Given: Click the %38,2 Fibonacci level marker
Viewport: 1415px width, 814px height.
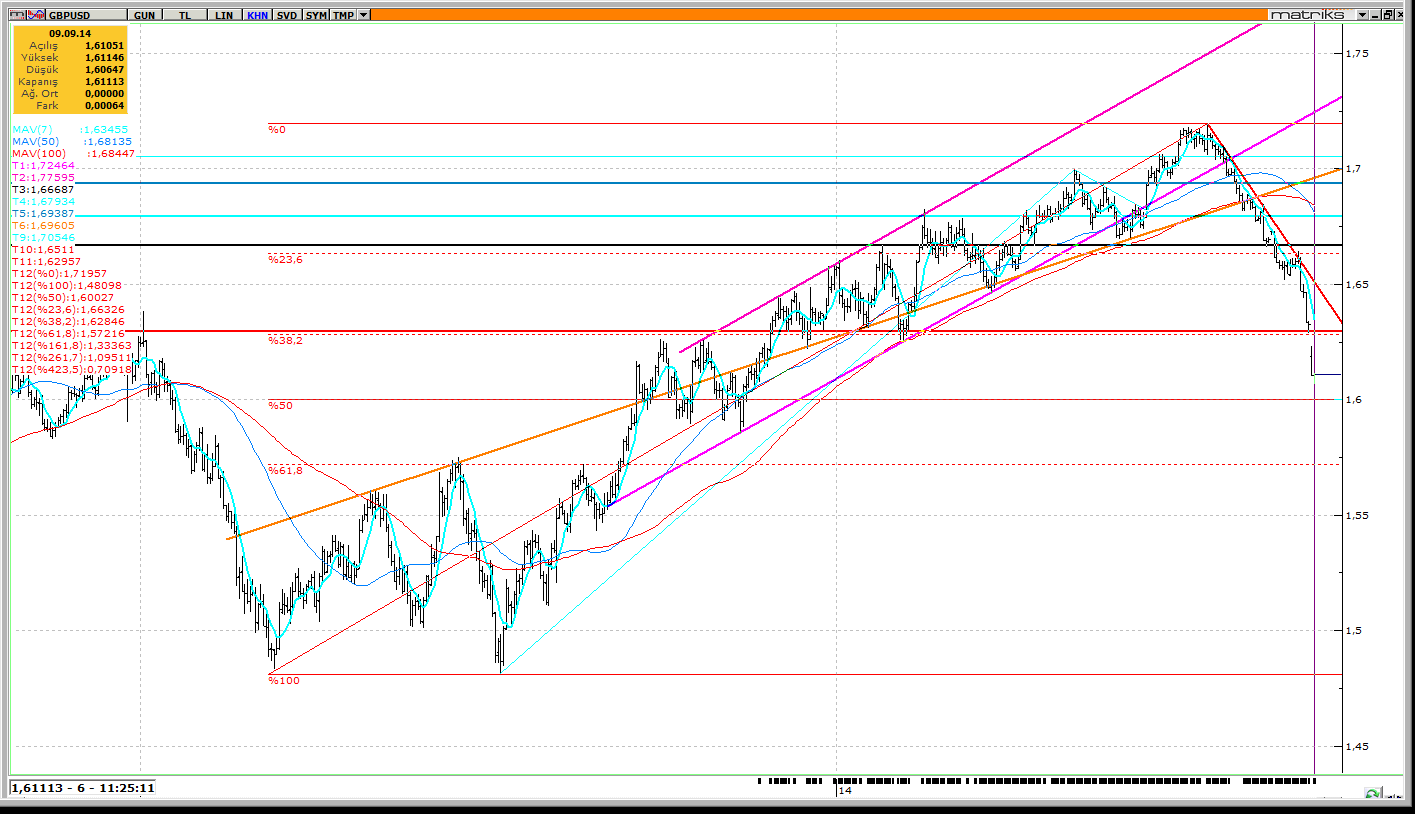Looking at the screenshot, I should point(285,341).
